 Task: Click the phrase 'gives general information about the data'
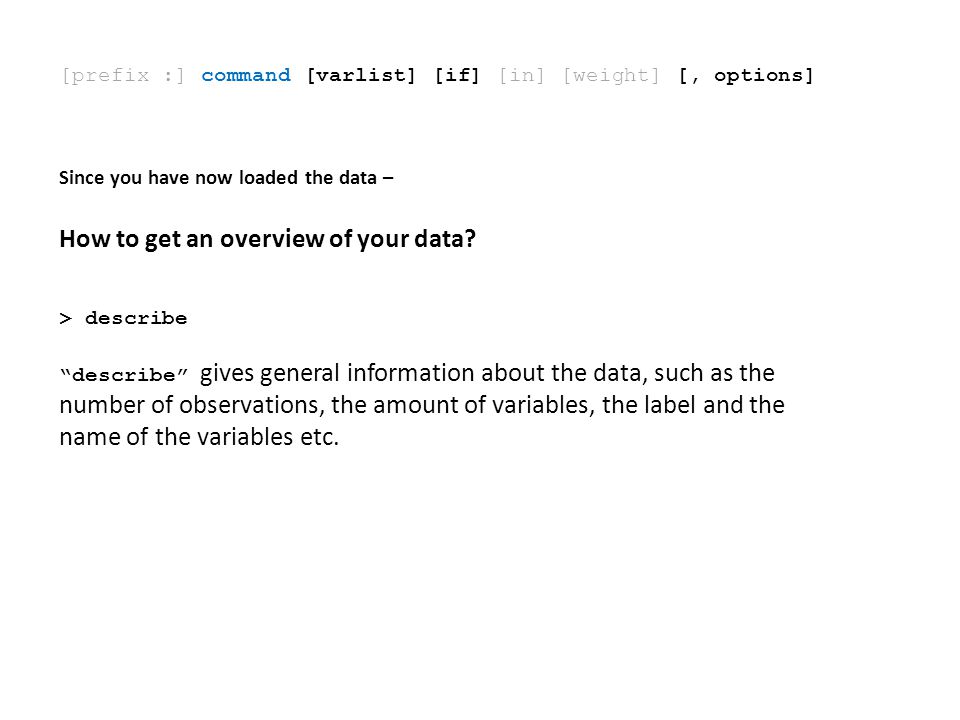pos(424,373)
